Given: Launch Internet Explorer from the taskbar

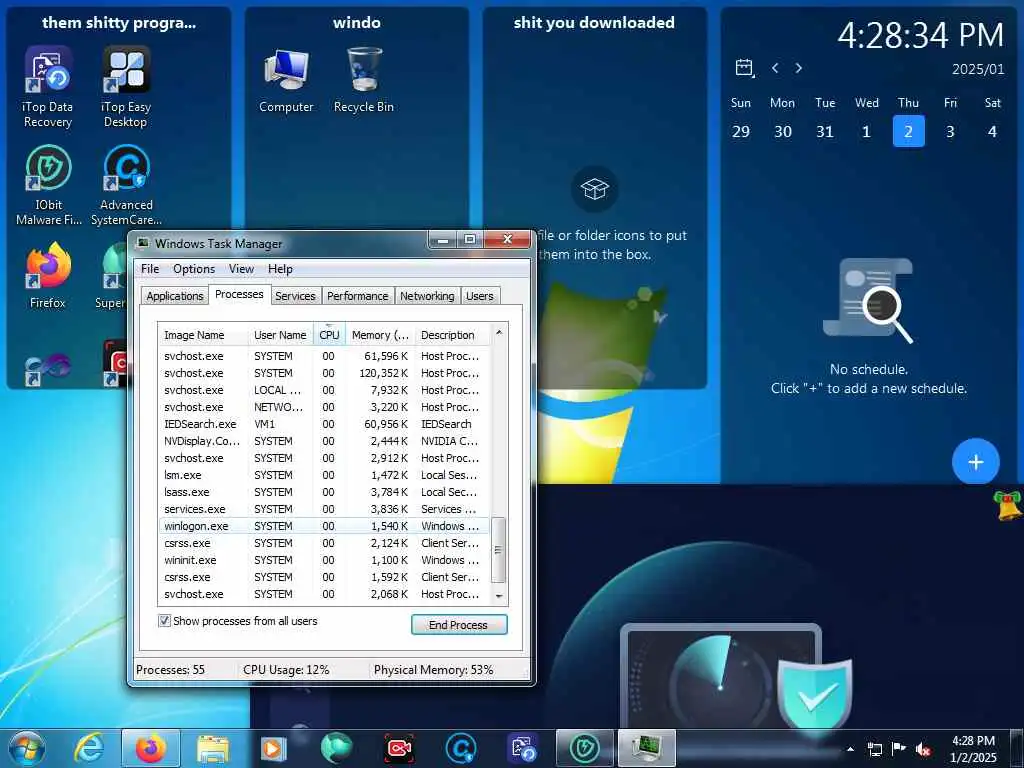Looking at the screenshot, I should click(89, 748).
